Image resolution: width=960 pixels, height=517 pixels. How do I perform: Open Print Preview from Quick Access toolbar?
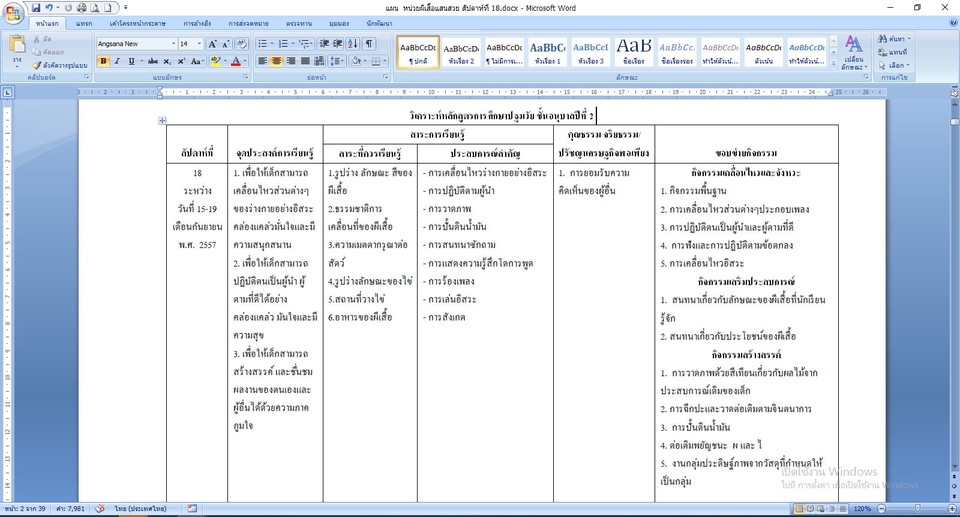tap(94, 8)
